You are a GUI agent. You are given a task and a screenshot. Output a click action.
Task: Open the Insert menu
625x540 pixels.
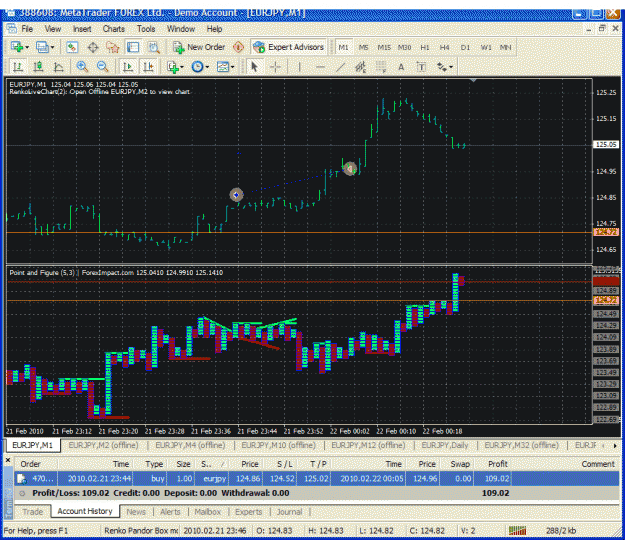click(x=82, y=29)
